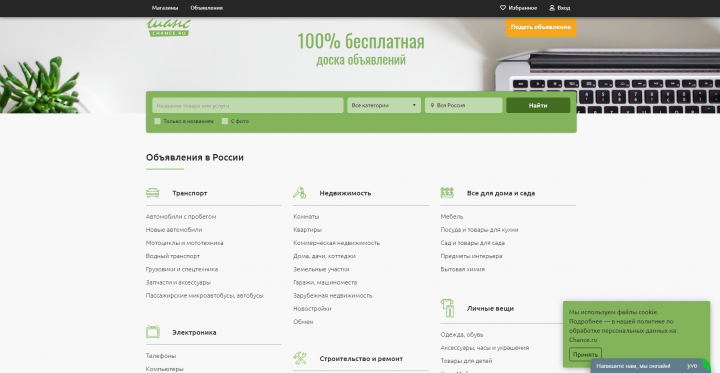Open Аксессуары, часы и украшения link

coord(485,348)
